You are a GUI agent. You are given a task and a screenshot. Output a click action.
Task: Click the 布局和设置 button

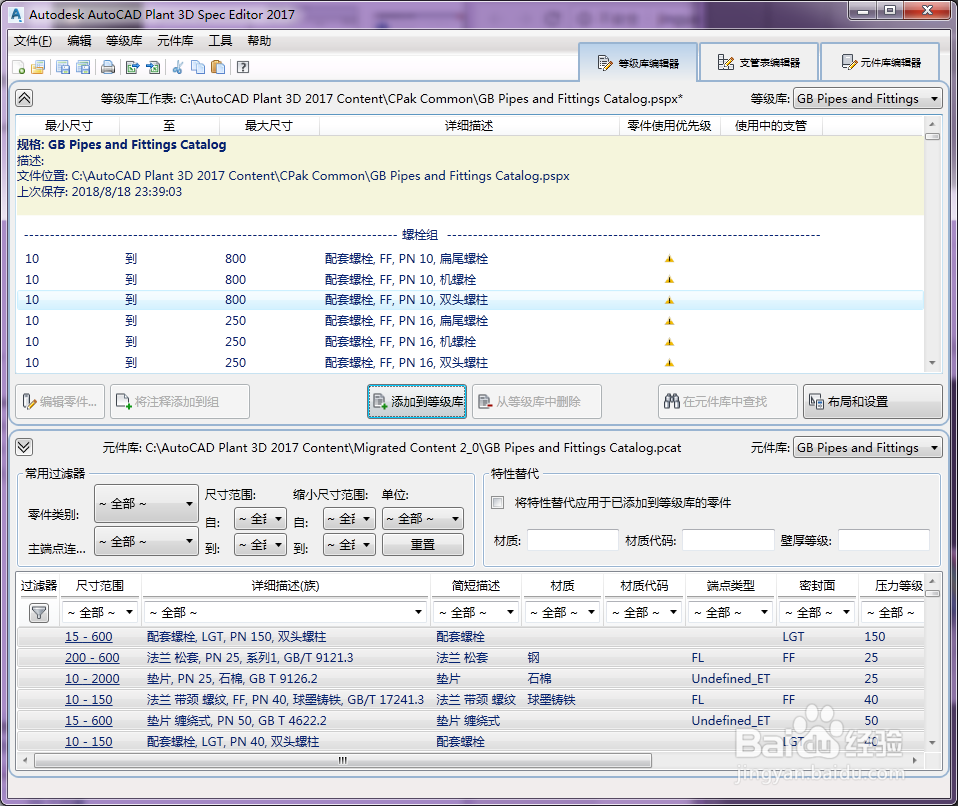(872, 401)
